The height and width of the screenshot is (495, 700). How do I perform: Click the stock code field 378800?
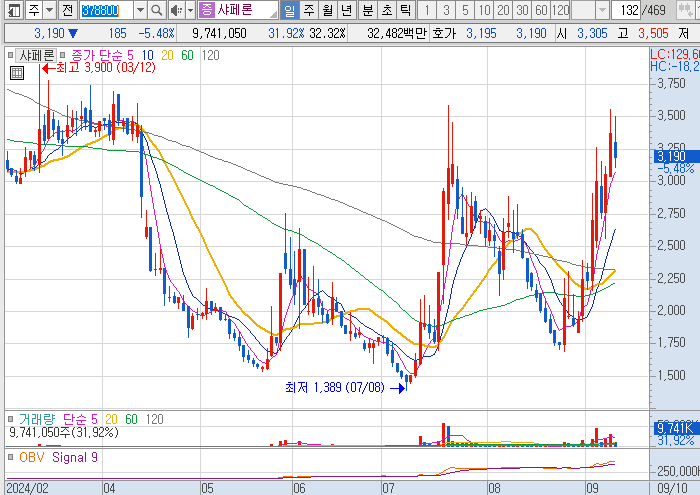click(106, 10)
